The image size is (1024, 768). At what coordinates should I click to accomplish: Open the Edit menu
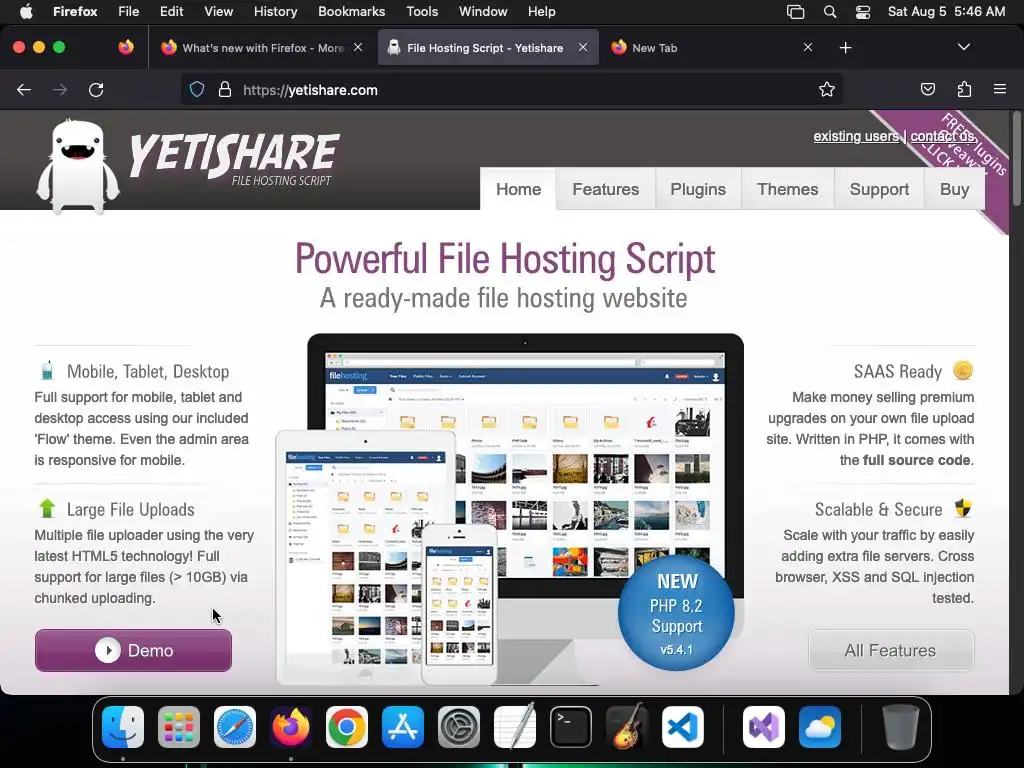[171, 12]
